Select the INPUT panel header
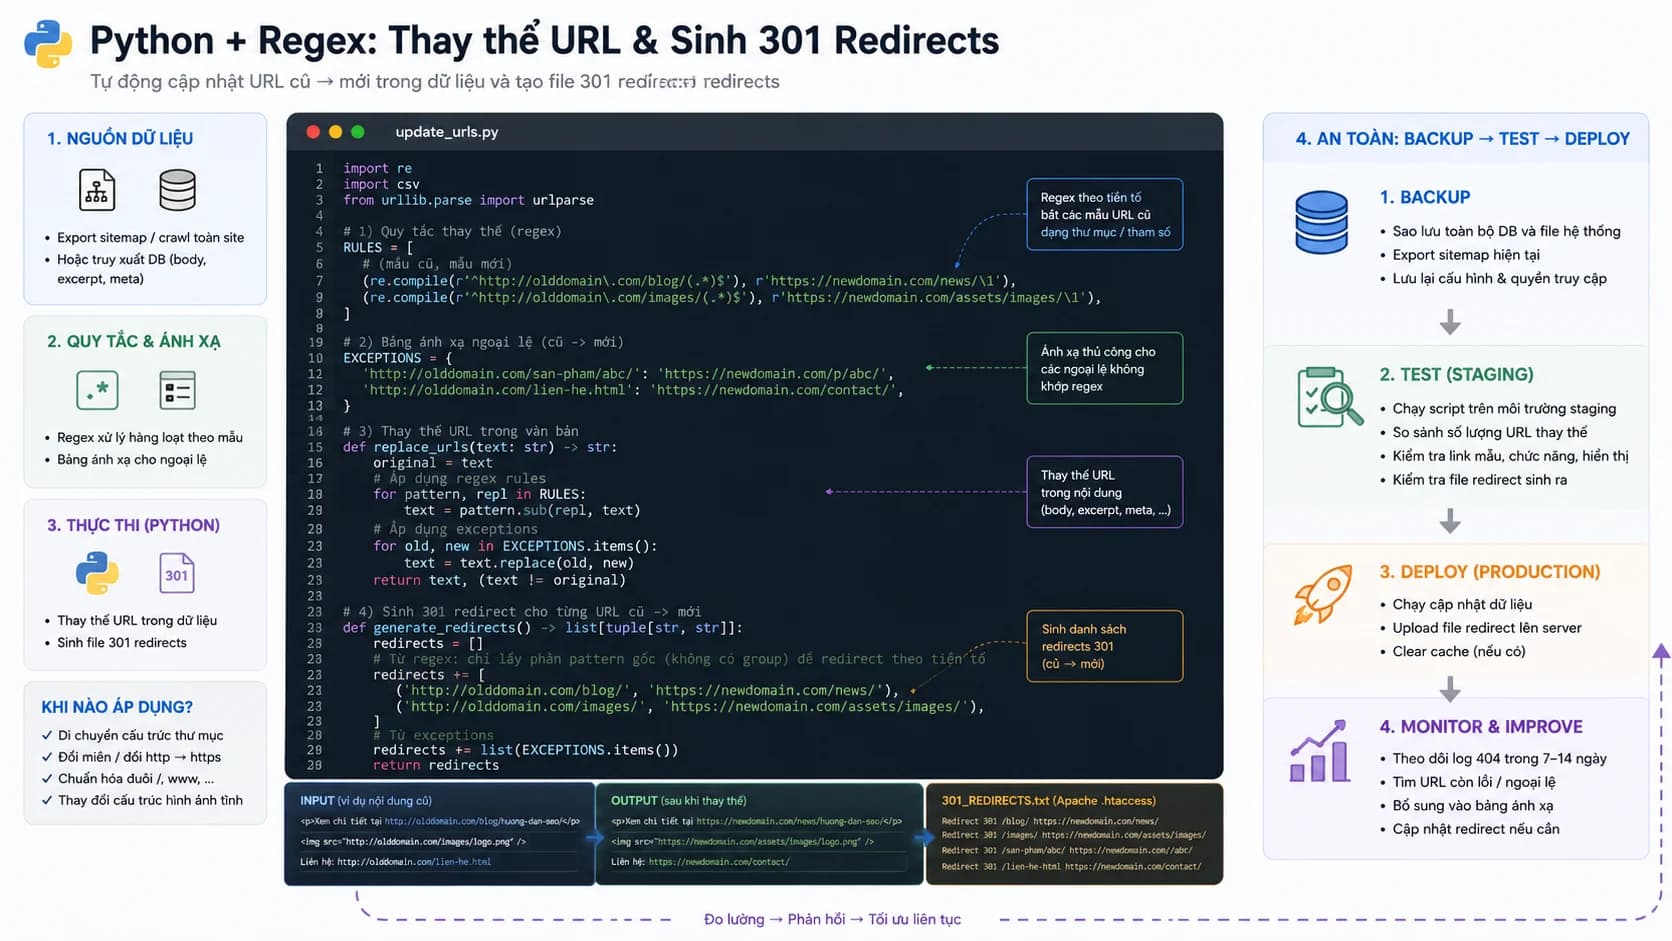 pos(366,800)
